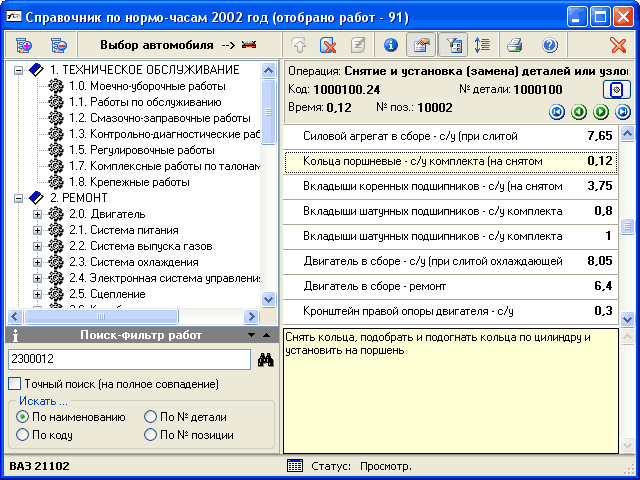Select the 'По № детали' search option
This screenshot has width=640, height=480.
150,417
